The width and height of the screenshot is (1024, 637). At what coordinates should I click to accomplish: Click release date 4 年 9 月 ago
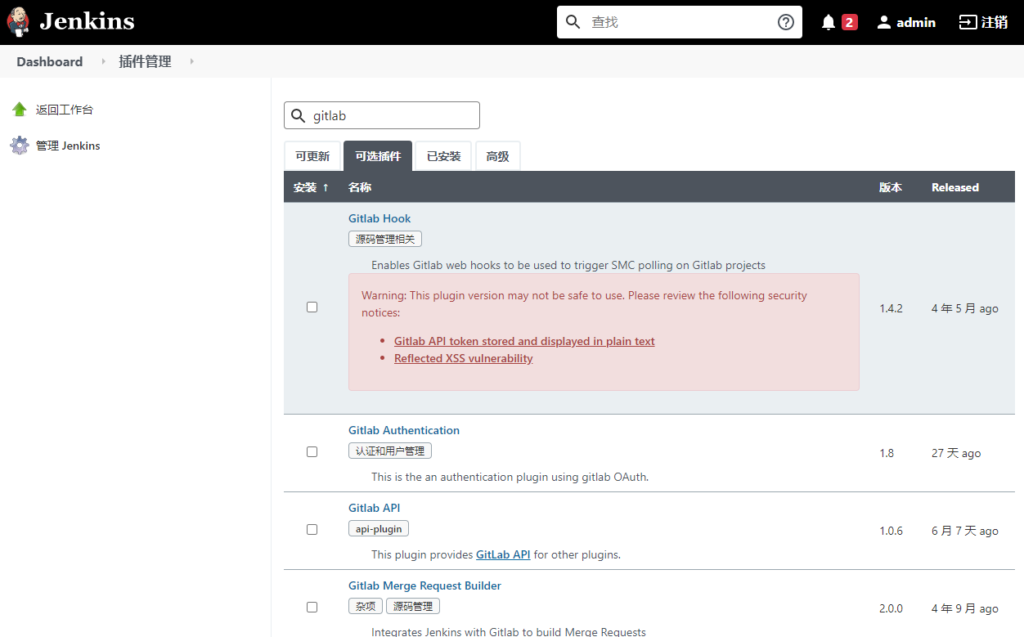(965, 608)
